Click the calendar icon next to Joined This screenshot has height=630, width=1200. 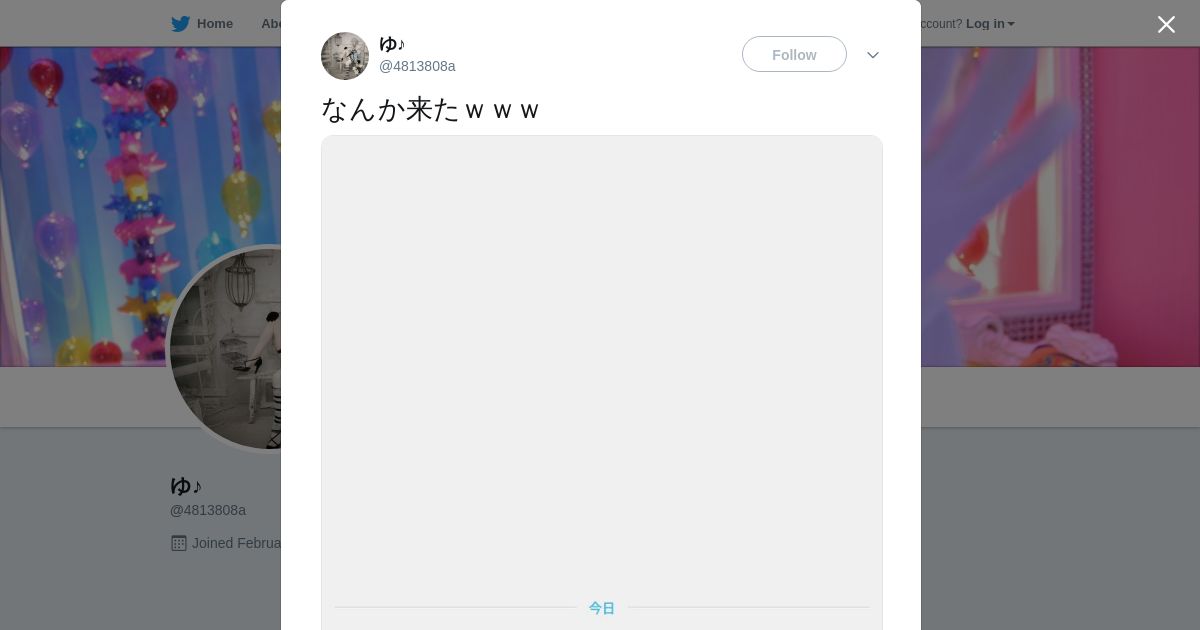click(179, 543)
